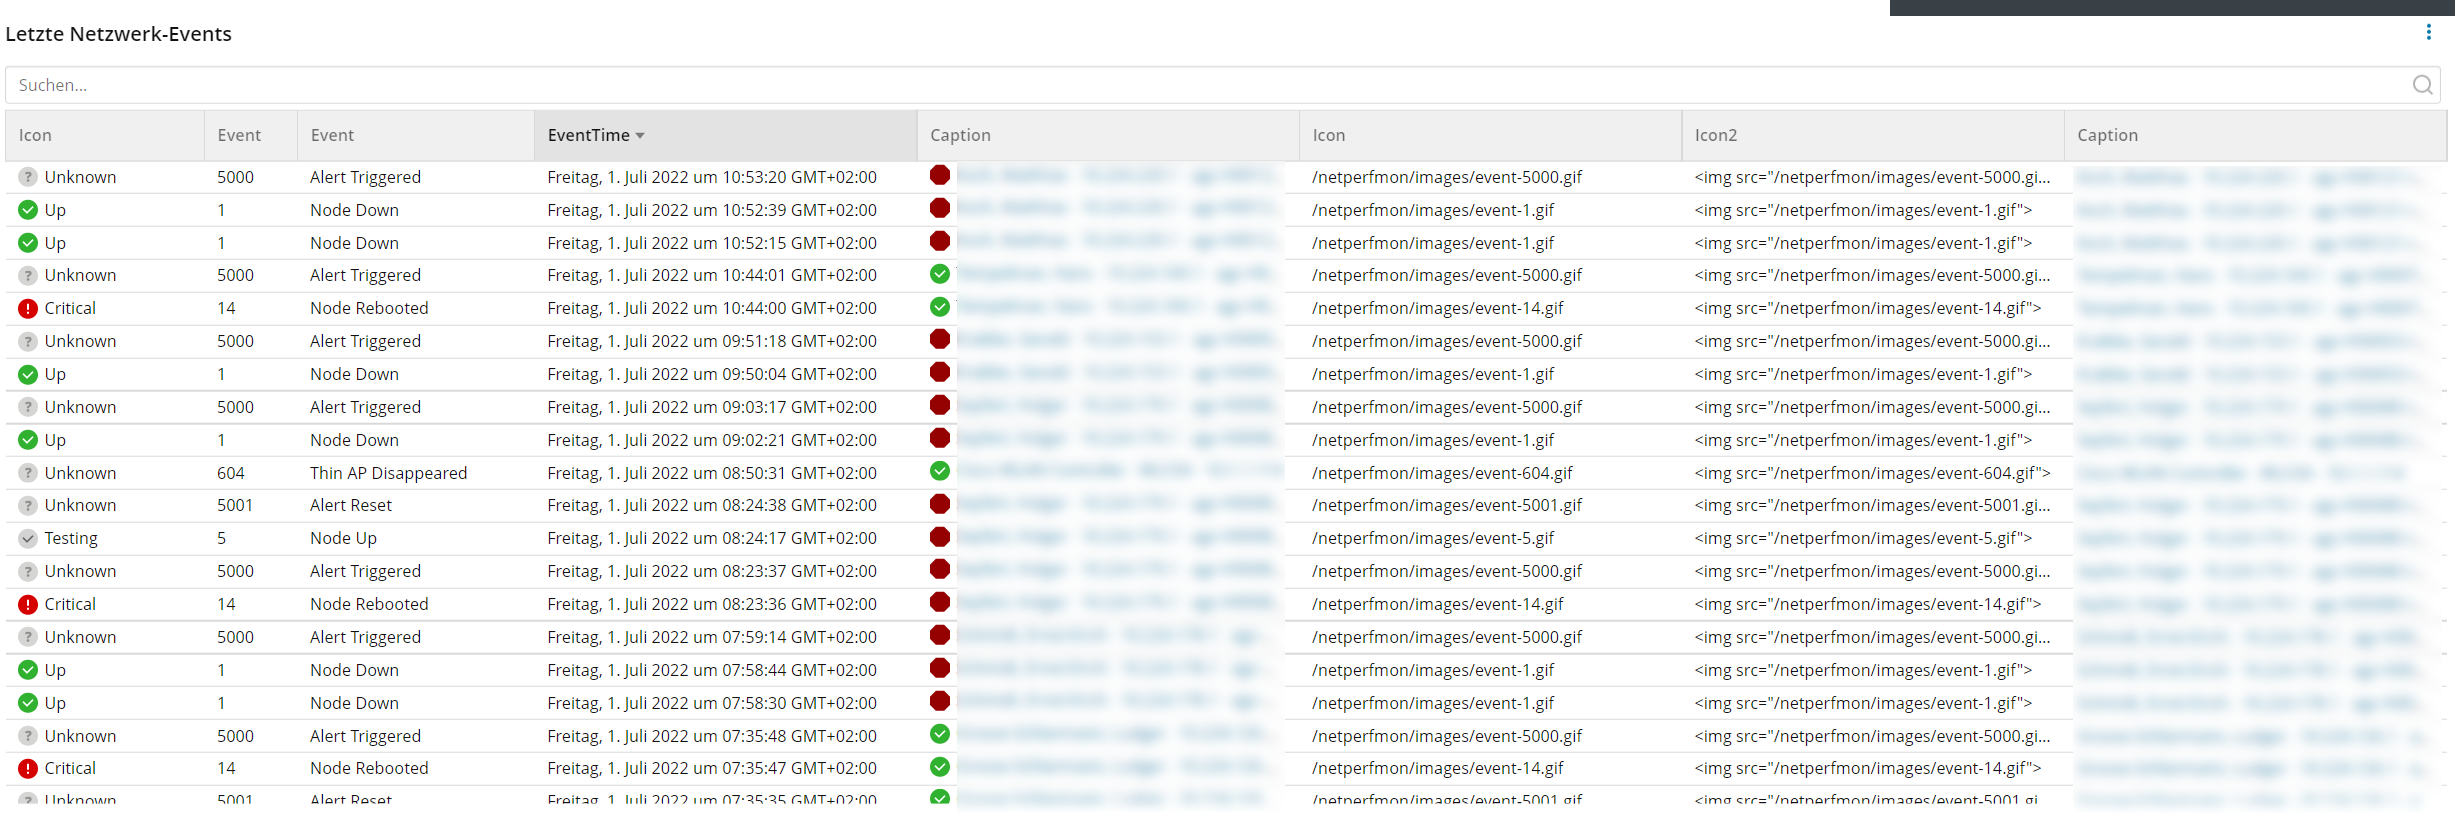
Task: Open the widget's three-dot options menu
Action: pyautogui.click(x=2428, y=32)
